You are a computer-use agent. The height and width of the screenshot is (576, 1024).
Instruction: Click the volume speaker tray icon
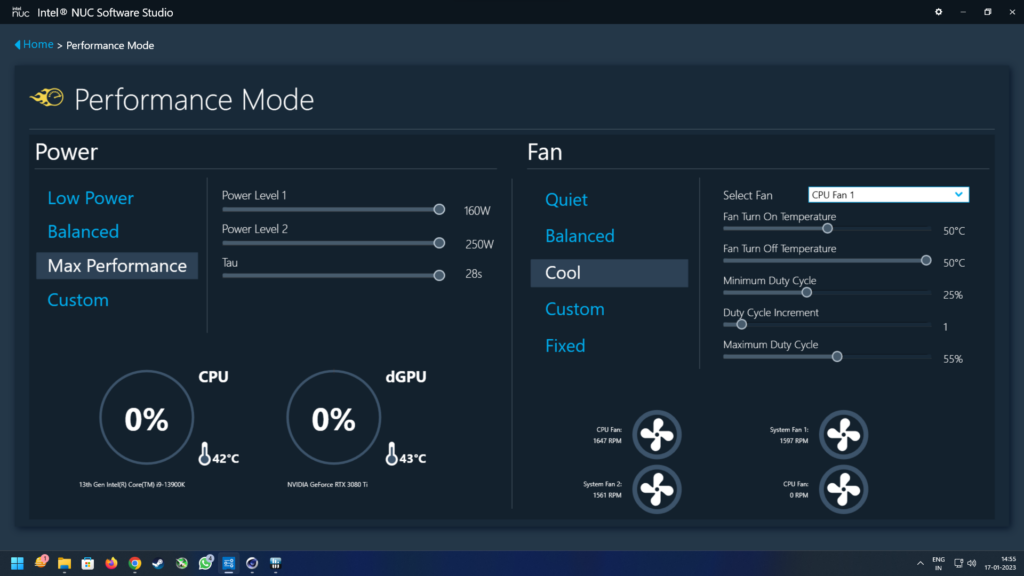tap(972, 563)
